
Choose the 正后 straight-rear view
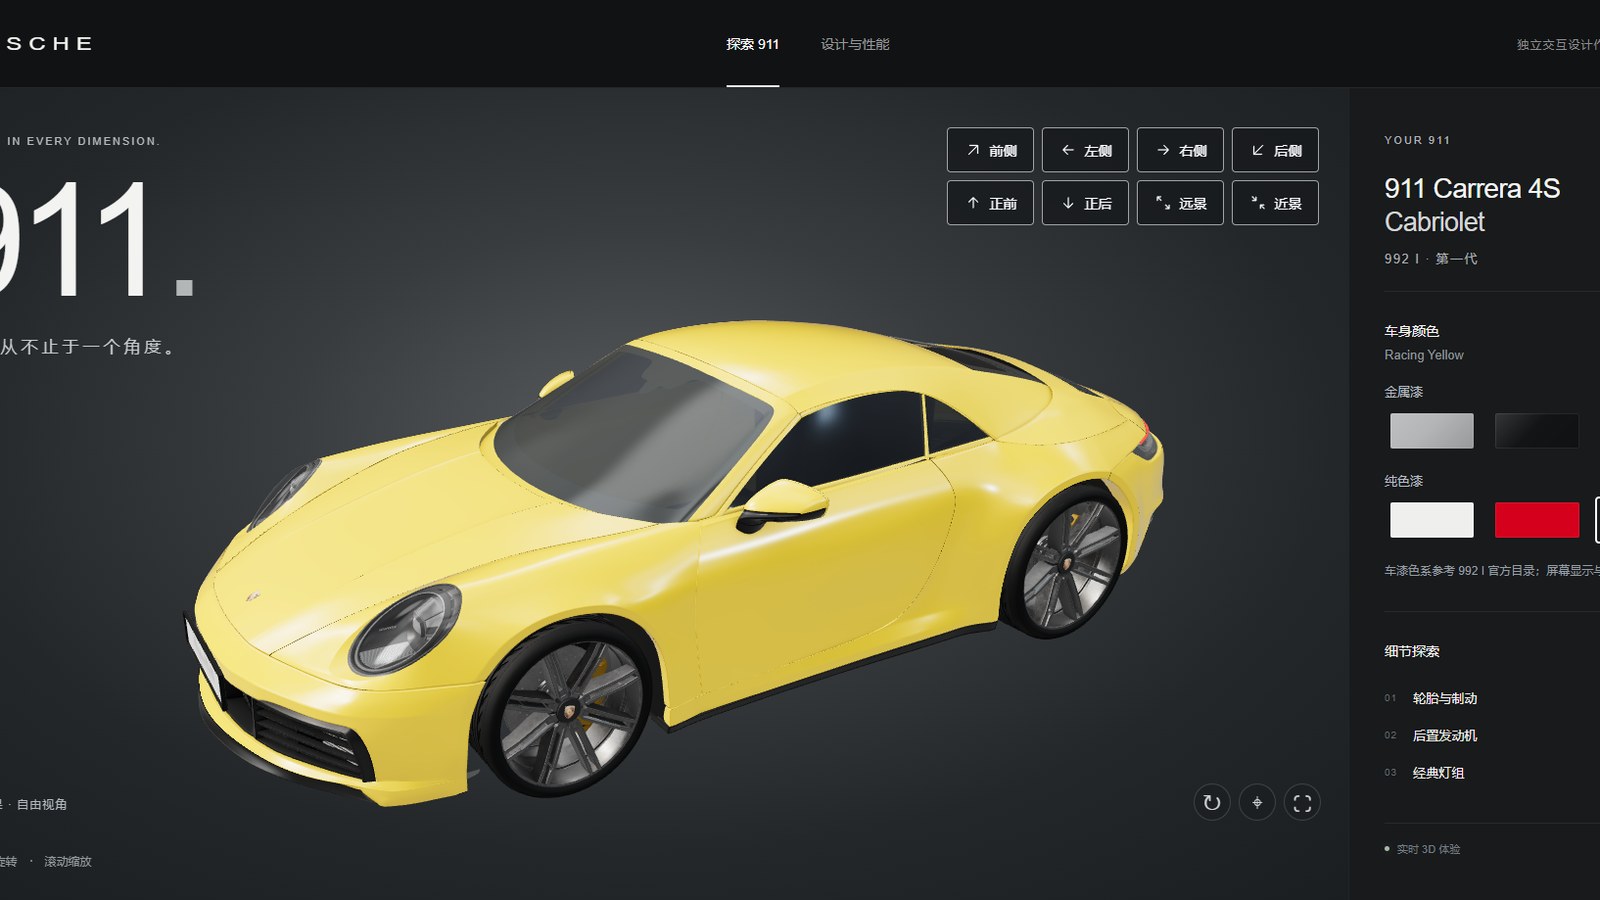click(x=1085, y=203)
